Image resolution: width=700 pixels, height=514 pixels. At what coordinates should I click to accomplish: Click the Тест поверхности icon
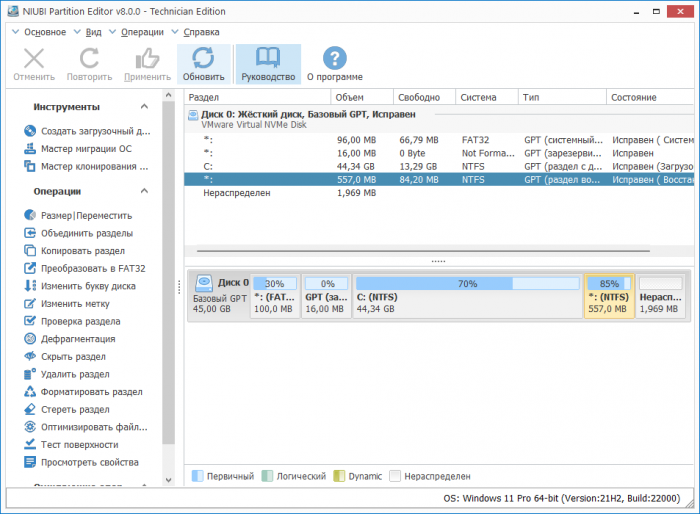tap(30, 444)
